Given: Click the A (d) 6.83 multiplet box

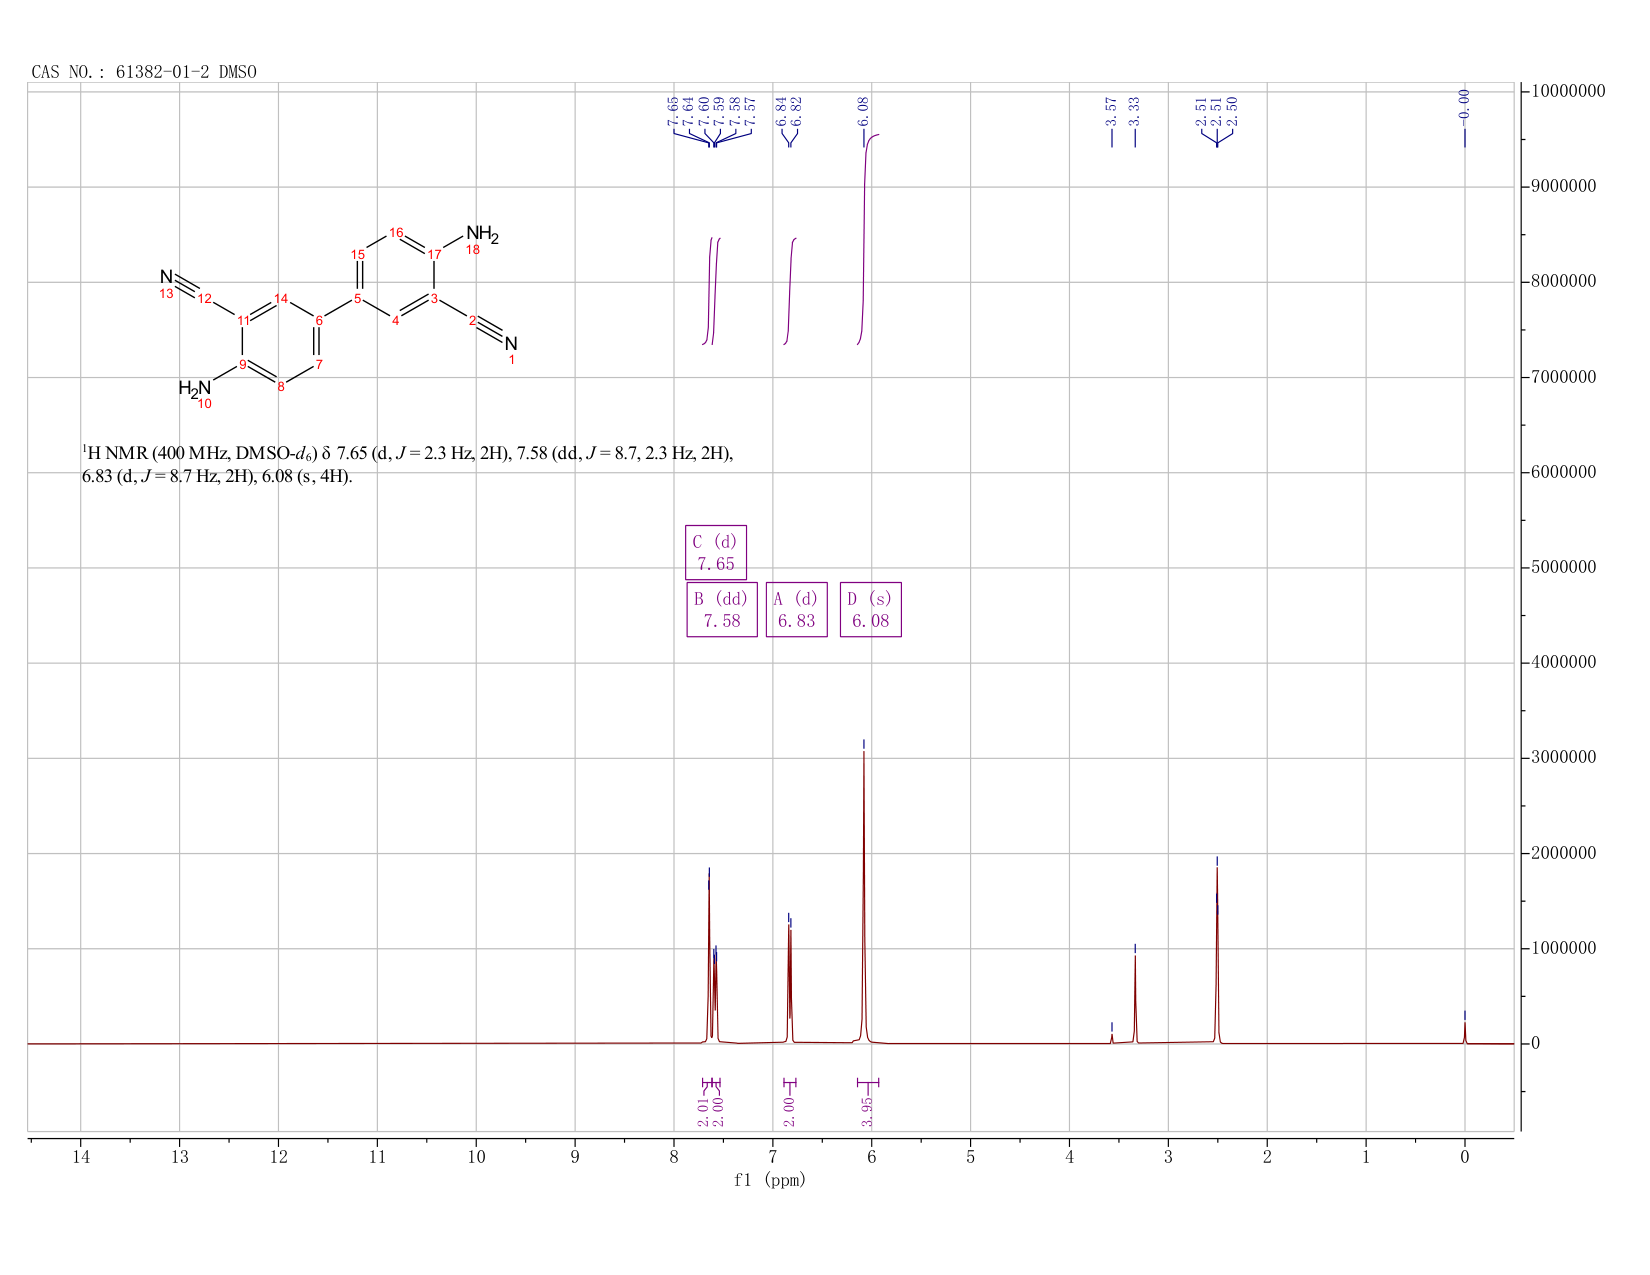Looking at the screenshot, I should pos(797,609).
